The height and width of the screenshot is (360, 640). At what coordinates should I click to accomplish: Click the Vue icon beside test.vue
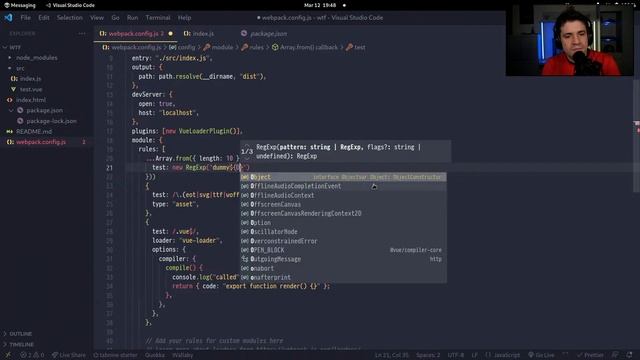(x=14, y=89)
